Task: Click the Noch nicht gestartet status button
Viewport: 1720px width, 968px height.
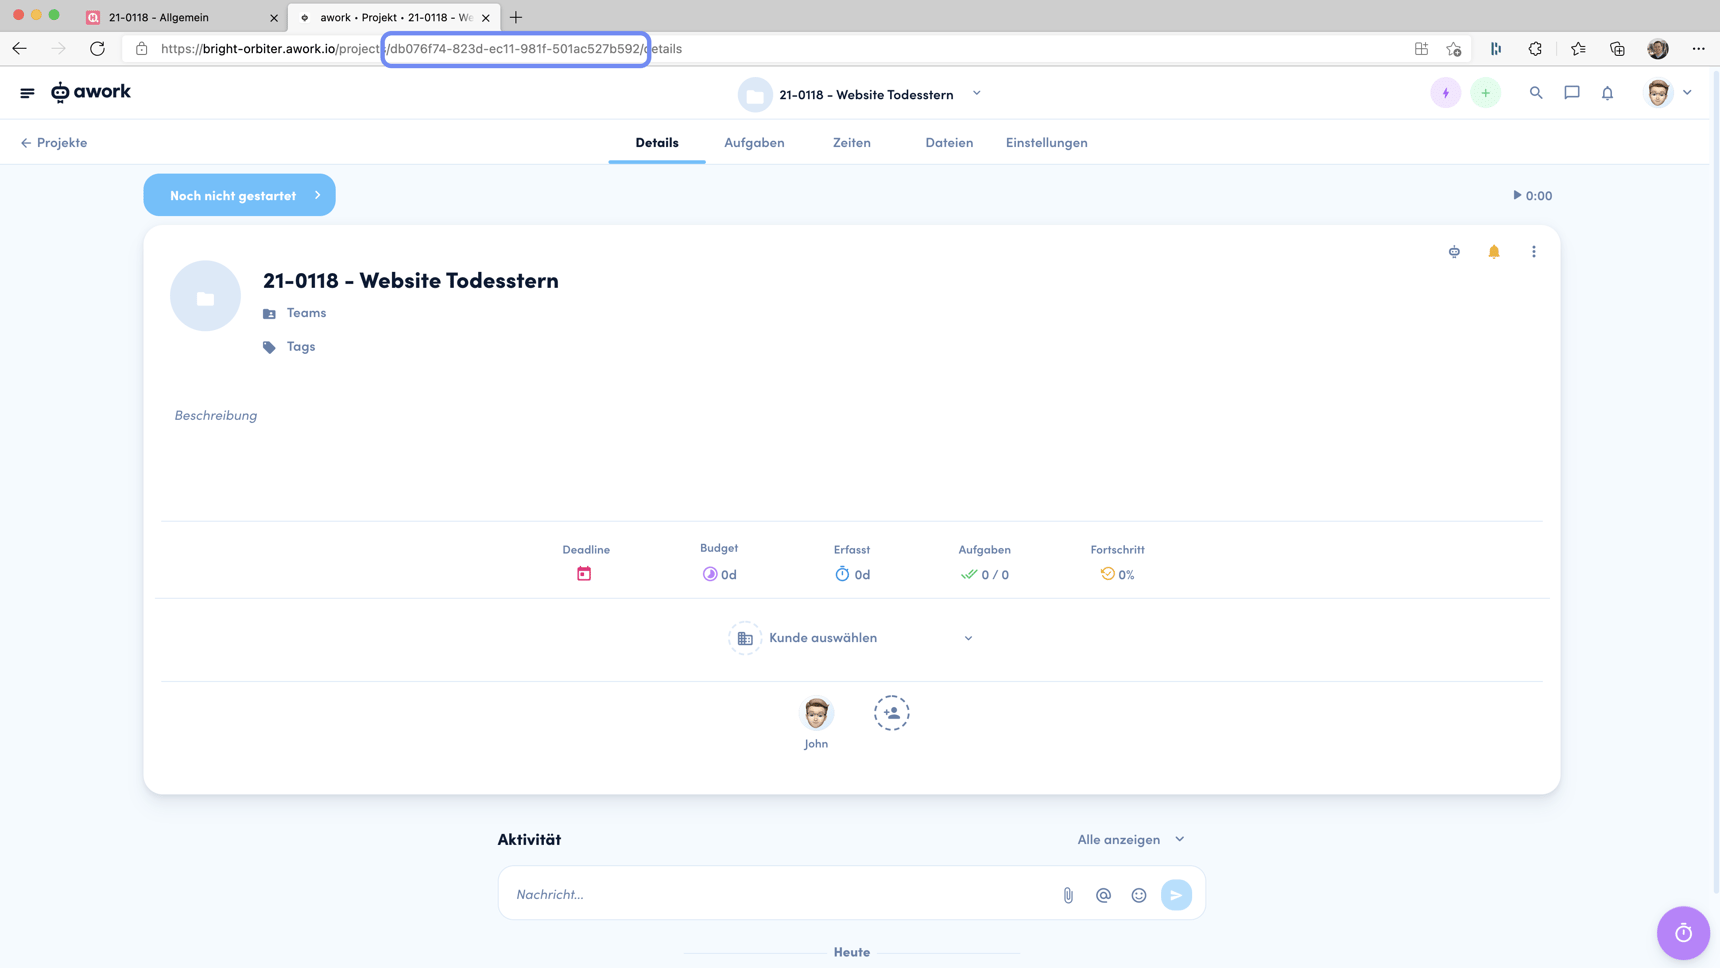Action: tap(239, 195)
